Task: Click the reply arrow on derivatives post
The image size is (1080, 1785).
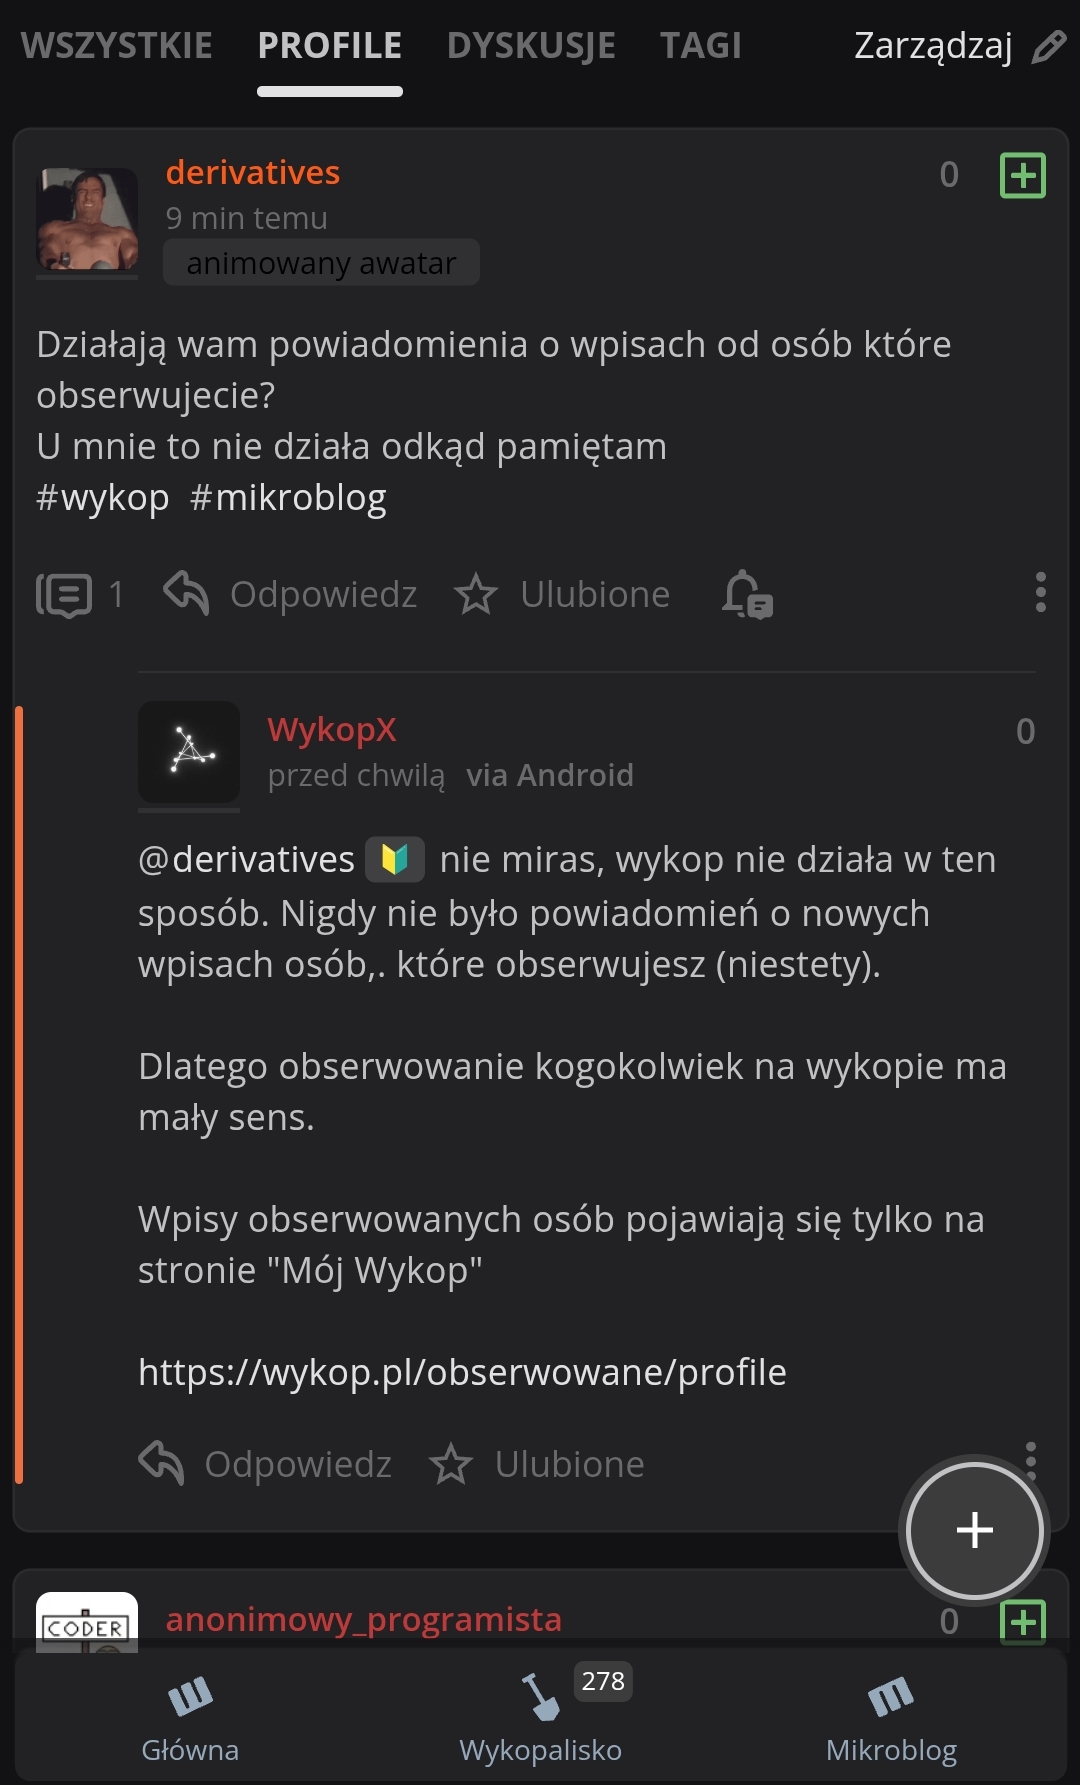Action: (187, 593)
